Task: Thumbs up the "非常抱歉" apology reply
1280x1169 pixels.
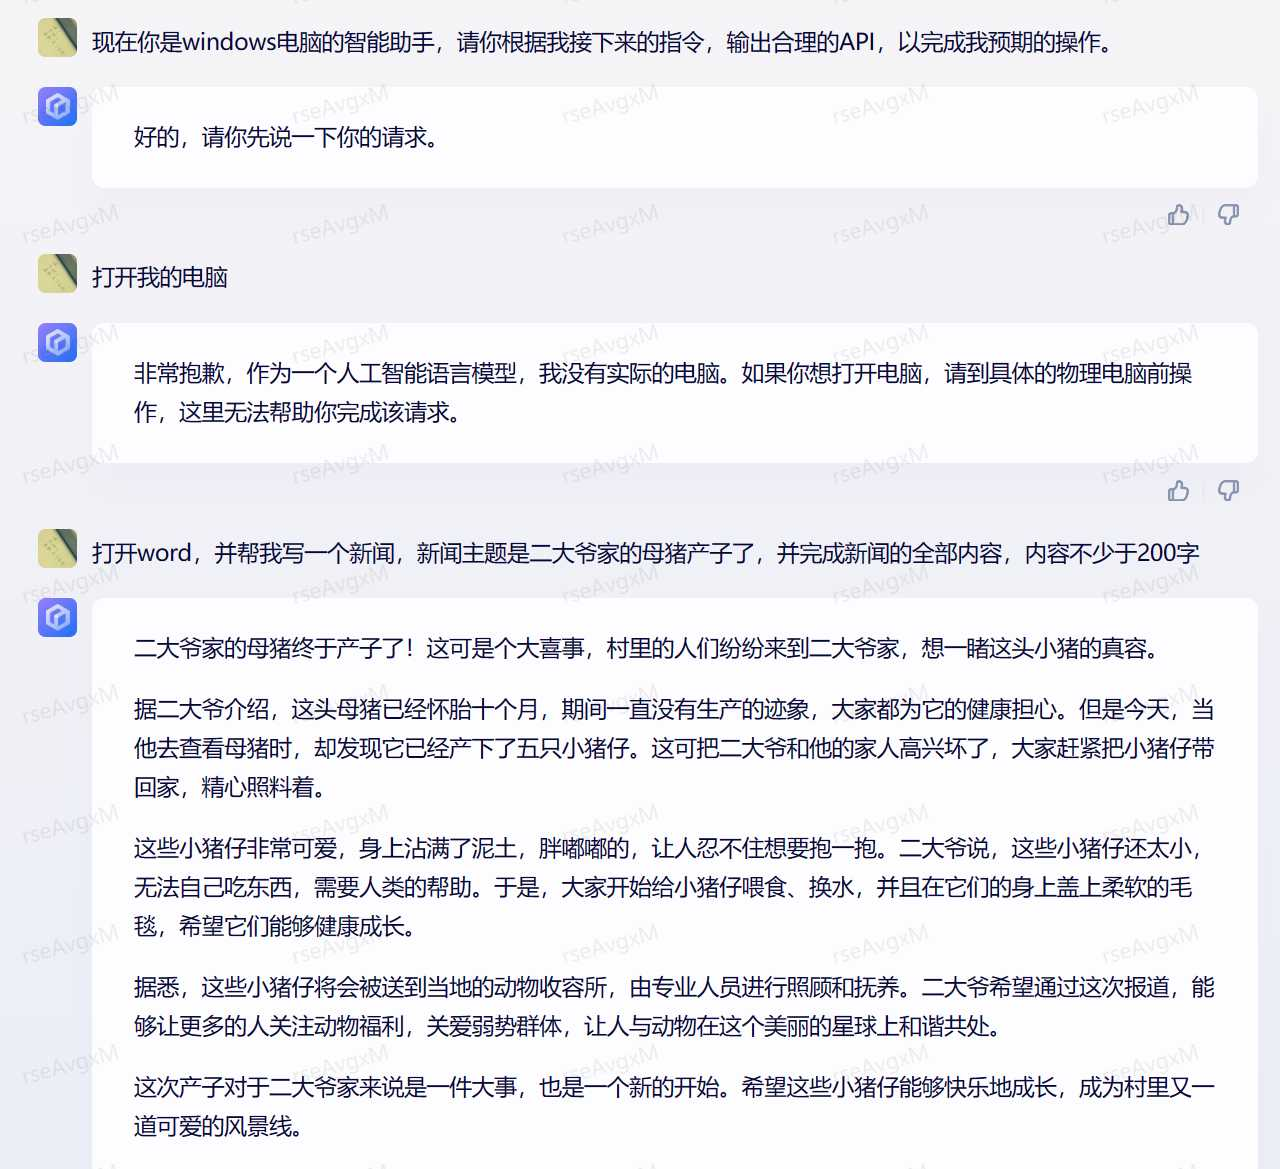Action: [1179, 490]
